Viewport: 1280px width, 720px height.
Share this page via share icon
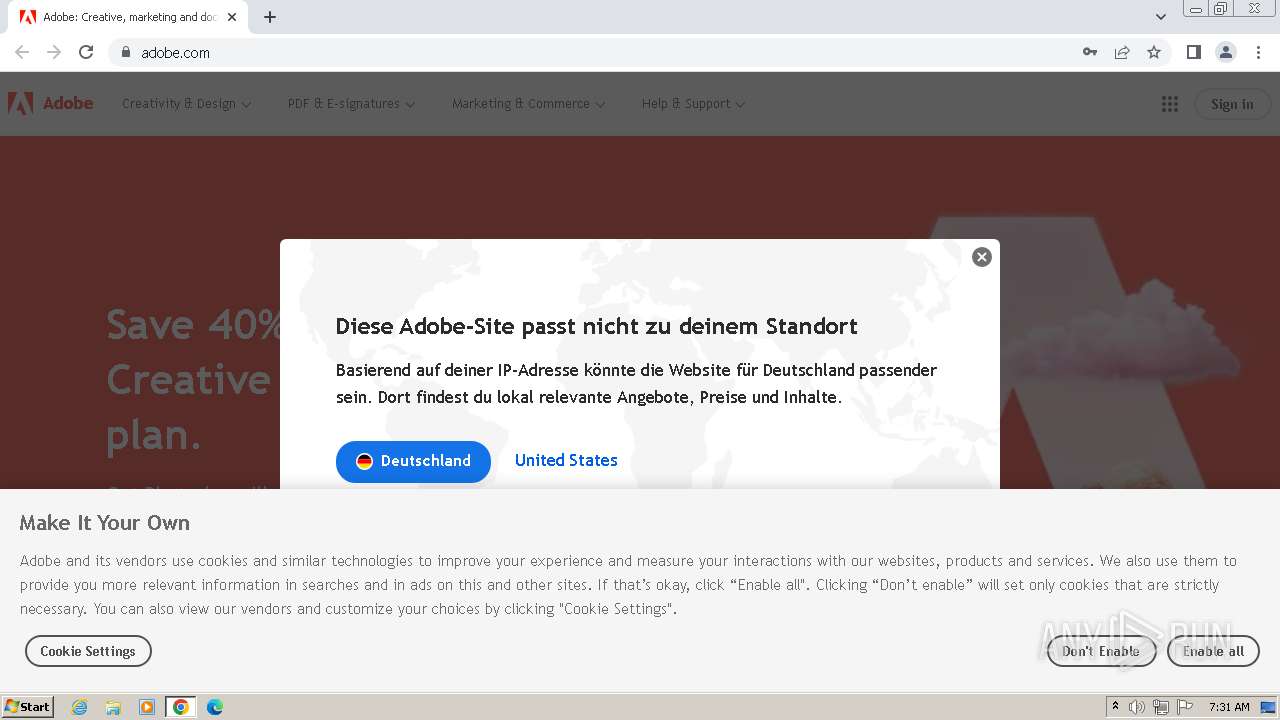tap(1122, 52)
